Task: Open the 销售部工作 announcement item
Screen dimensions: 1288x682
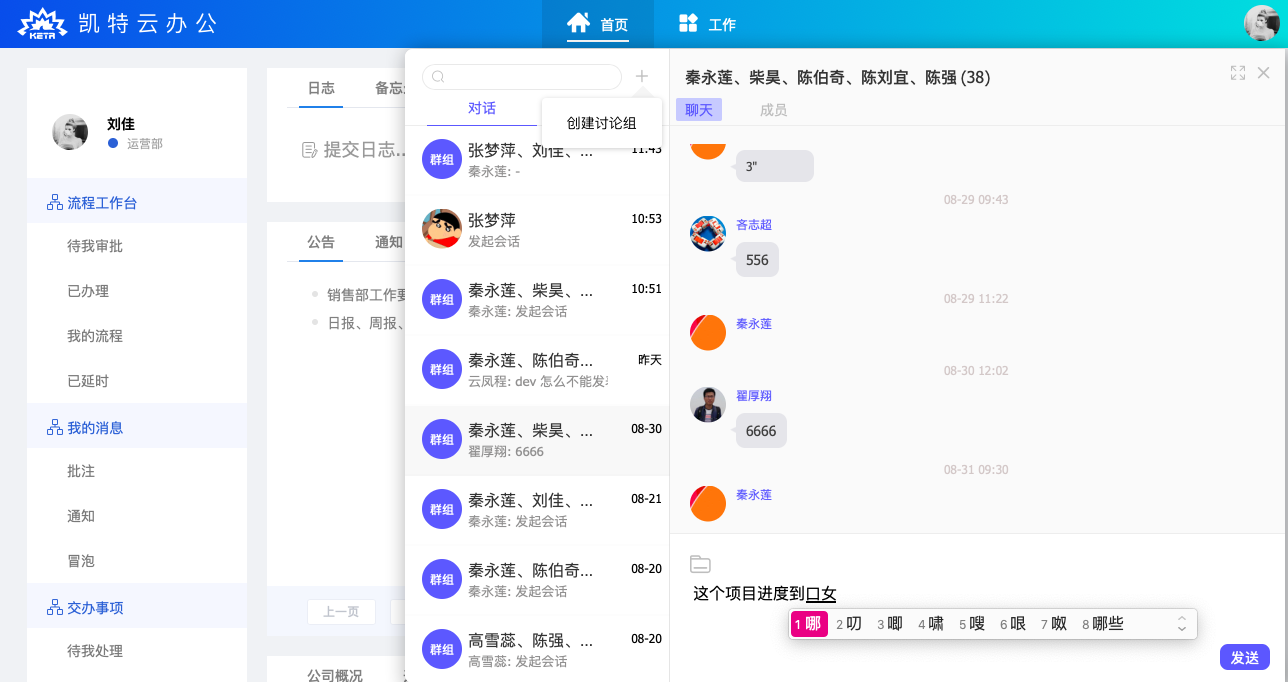Action: tap(366, 295)
